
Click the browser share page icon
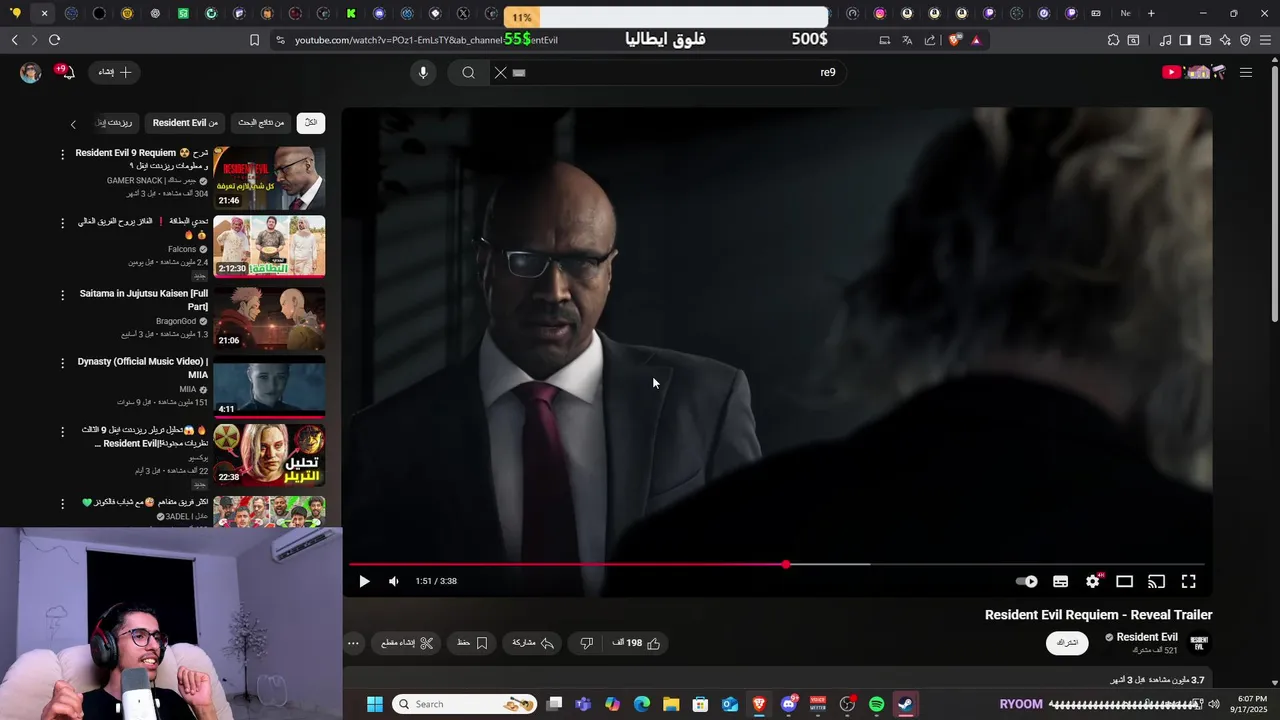(x=930, y=40)
